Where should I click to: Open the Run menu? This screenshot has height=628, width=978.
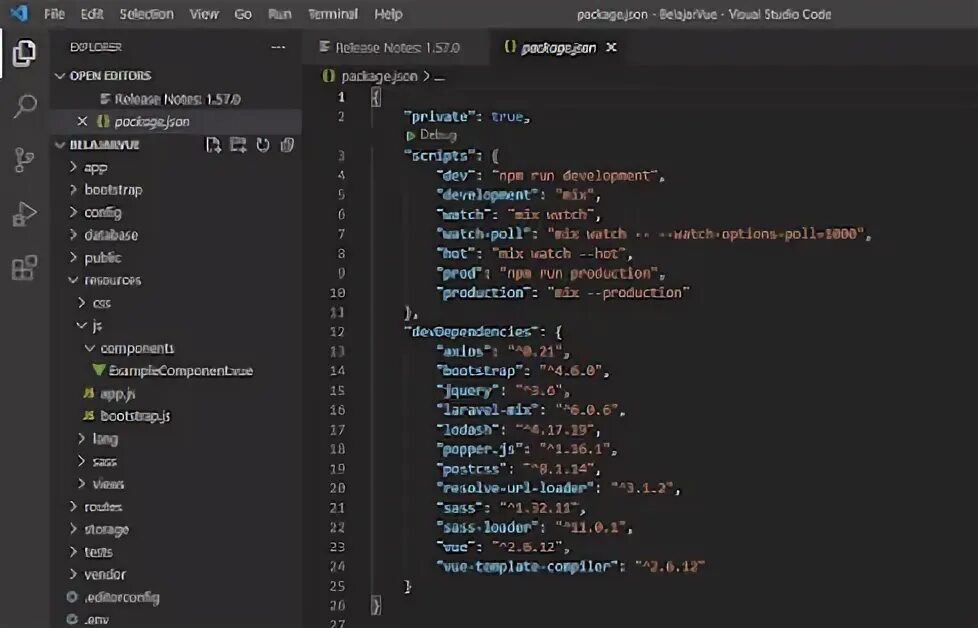(279, 14)
